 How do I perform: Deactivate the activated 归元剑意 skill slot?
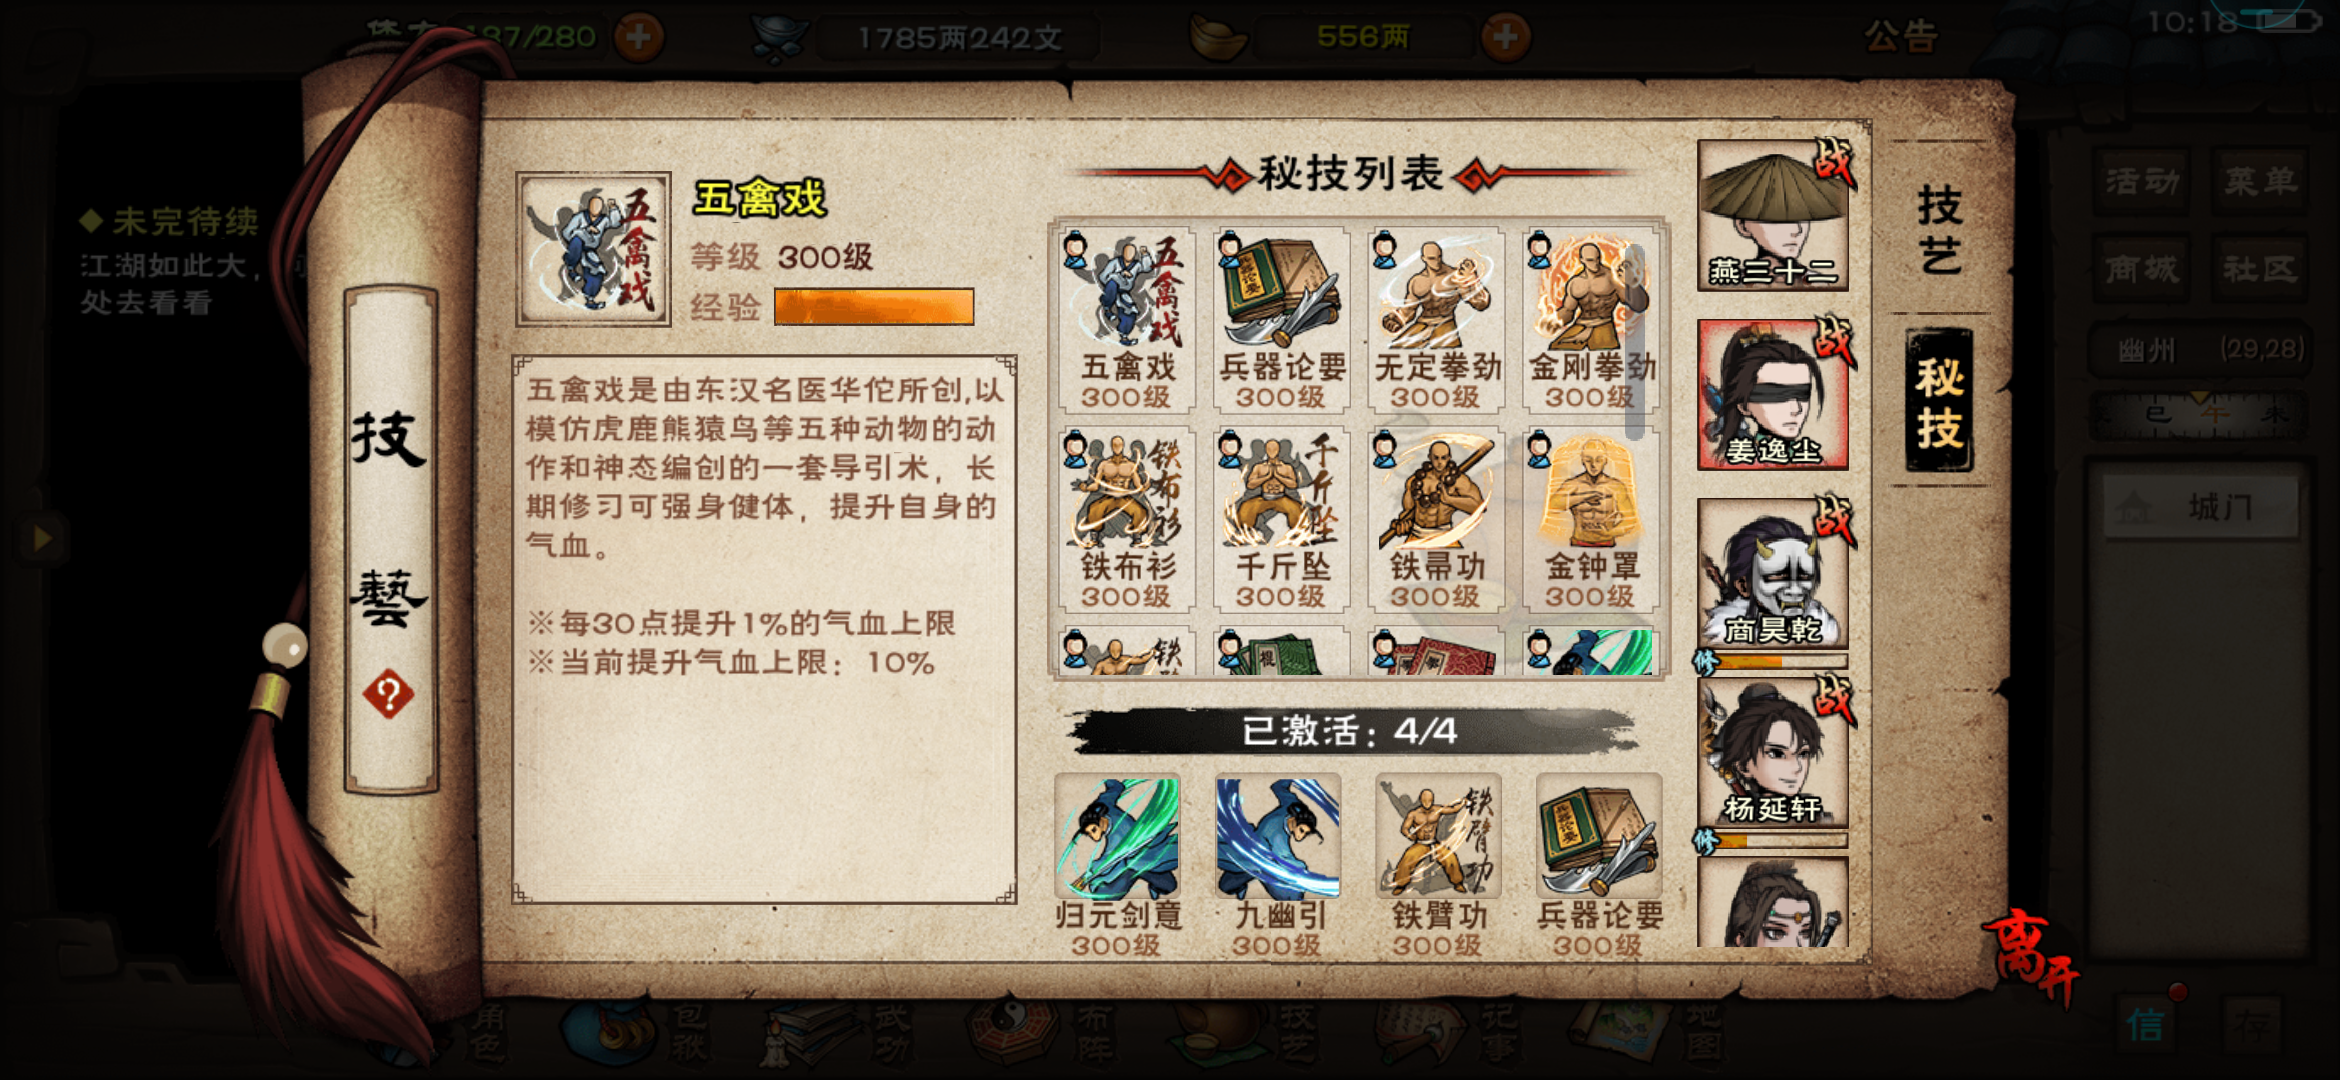pyautogui.click(x=1118, y=864)
